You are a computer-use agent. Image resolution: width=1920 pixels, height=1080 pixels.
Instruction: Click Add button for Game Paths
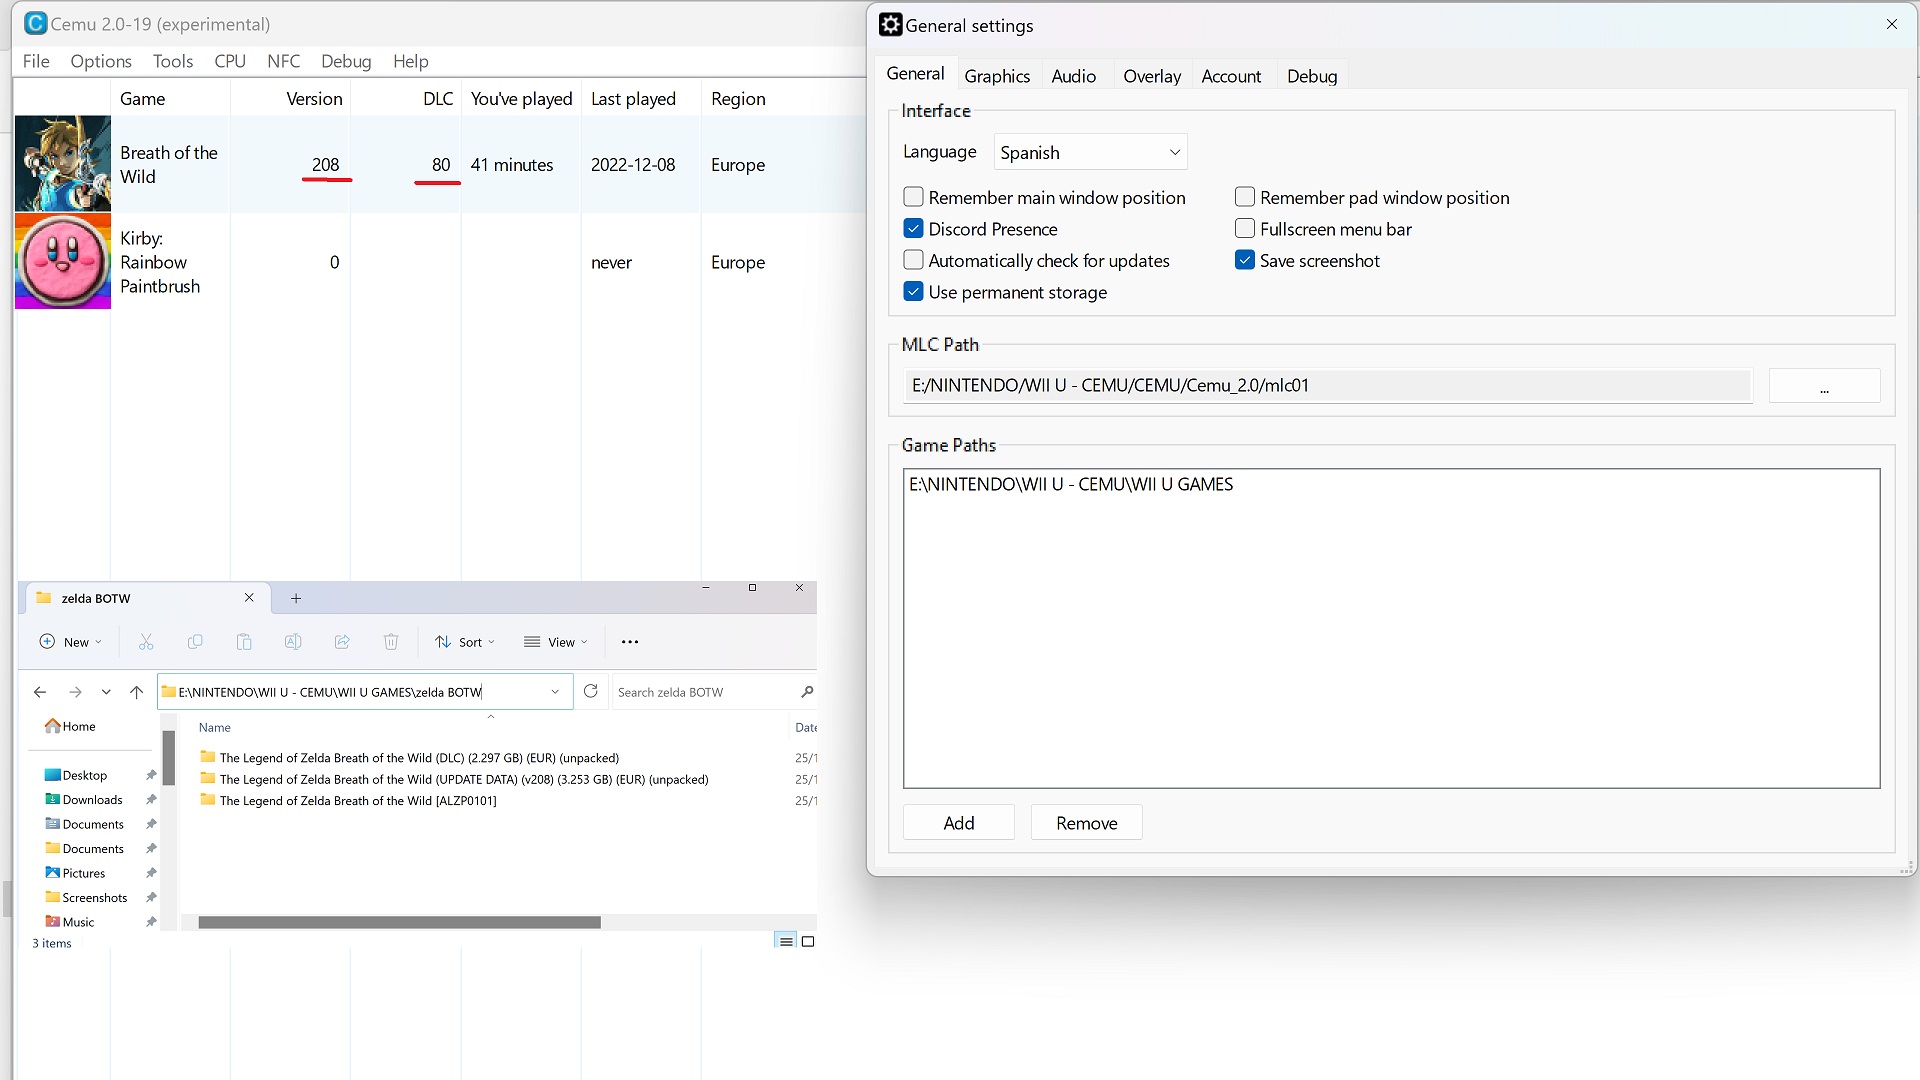[959, 823]
